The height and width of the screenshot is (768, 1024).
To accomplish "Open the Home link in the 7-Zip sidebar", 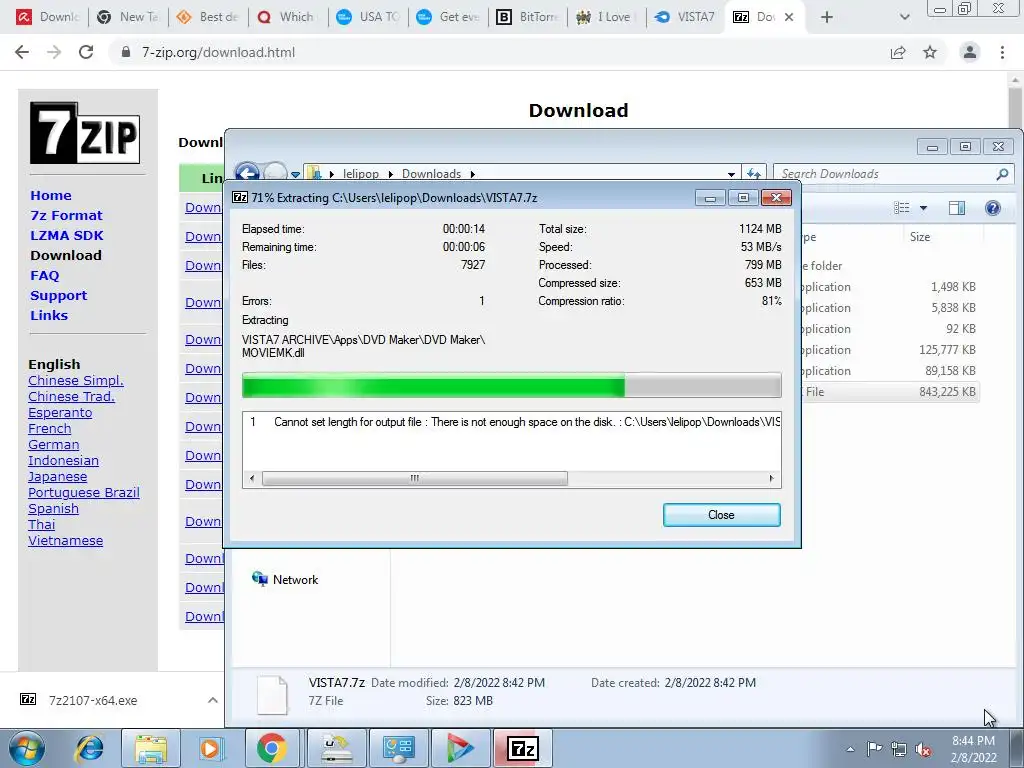I will point(51,195).
